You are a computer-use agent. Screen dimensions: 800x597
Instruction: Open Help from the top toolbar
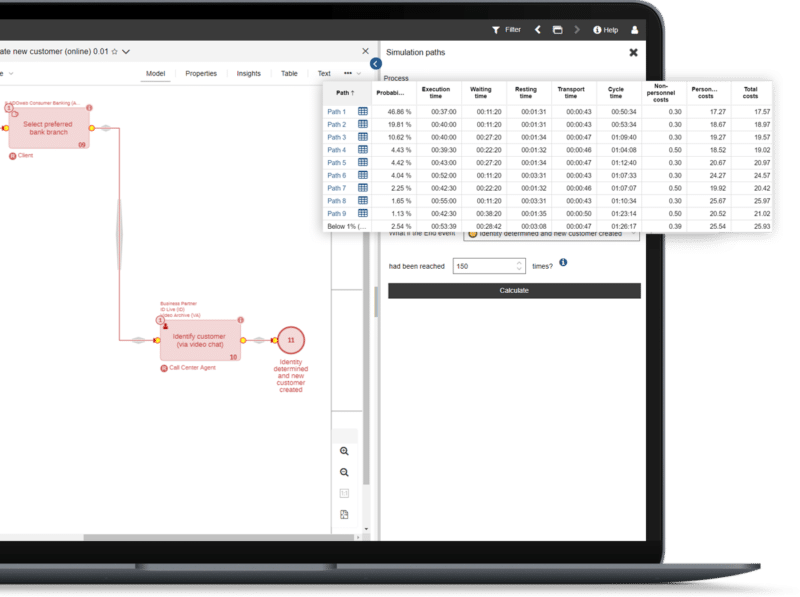point(605,29)
